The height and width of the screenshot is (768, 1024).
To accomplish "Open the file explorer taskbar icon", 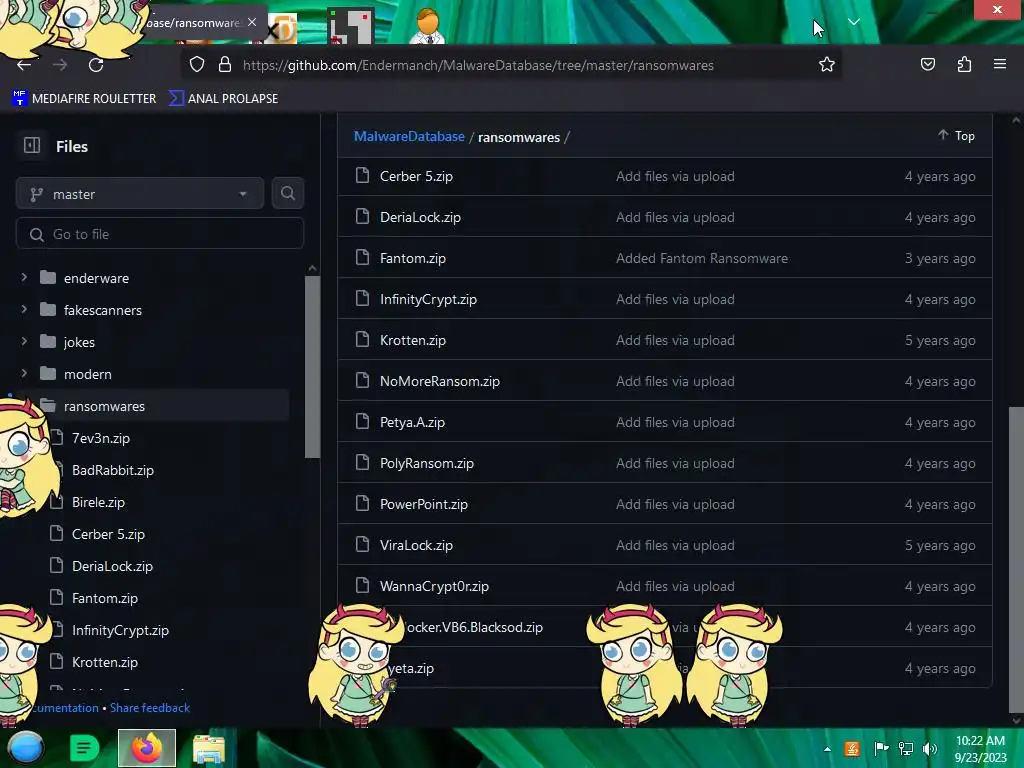I will [x=209, y=748].
